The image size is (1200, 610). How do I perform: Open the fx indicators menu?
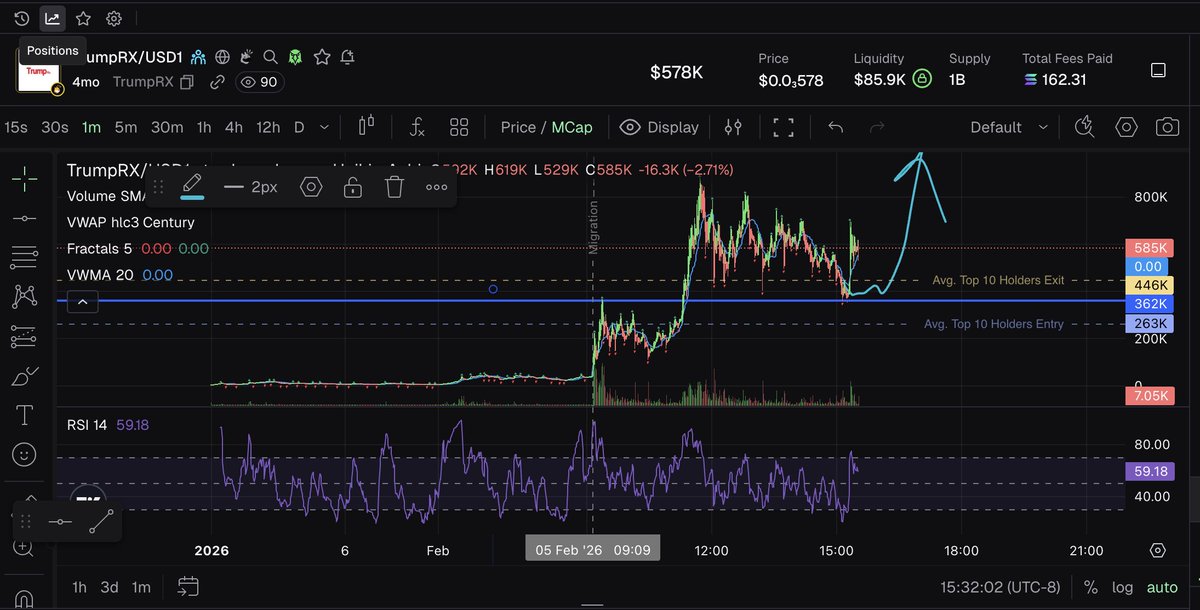[418, 127]
